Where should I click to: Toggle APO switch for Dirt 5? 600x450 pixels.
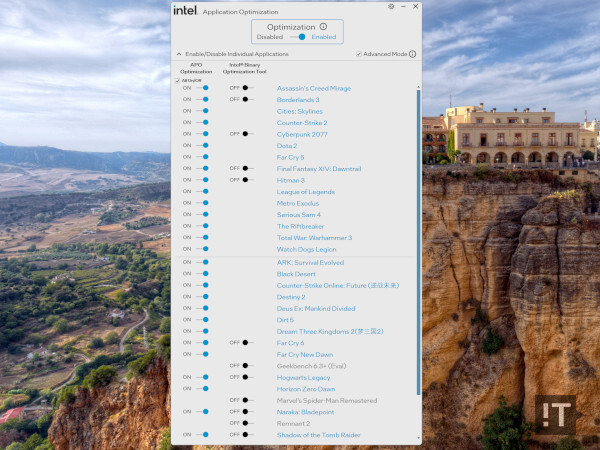[202, 320]
